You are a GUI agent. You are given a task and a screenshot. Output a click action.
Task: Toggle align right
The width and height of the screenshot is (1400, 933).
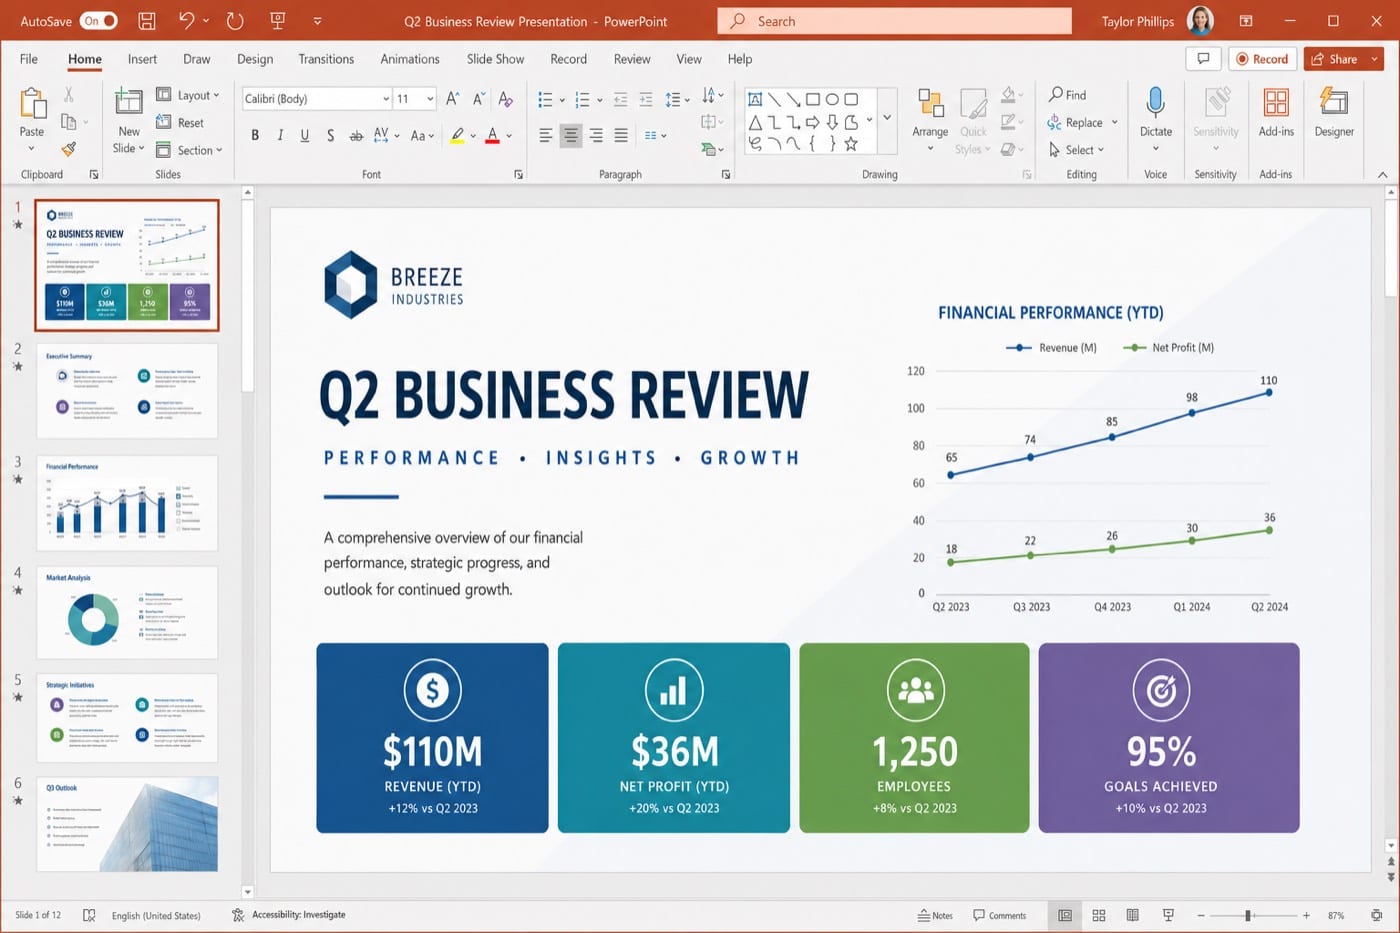[596, 135]
